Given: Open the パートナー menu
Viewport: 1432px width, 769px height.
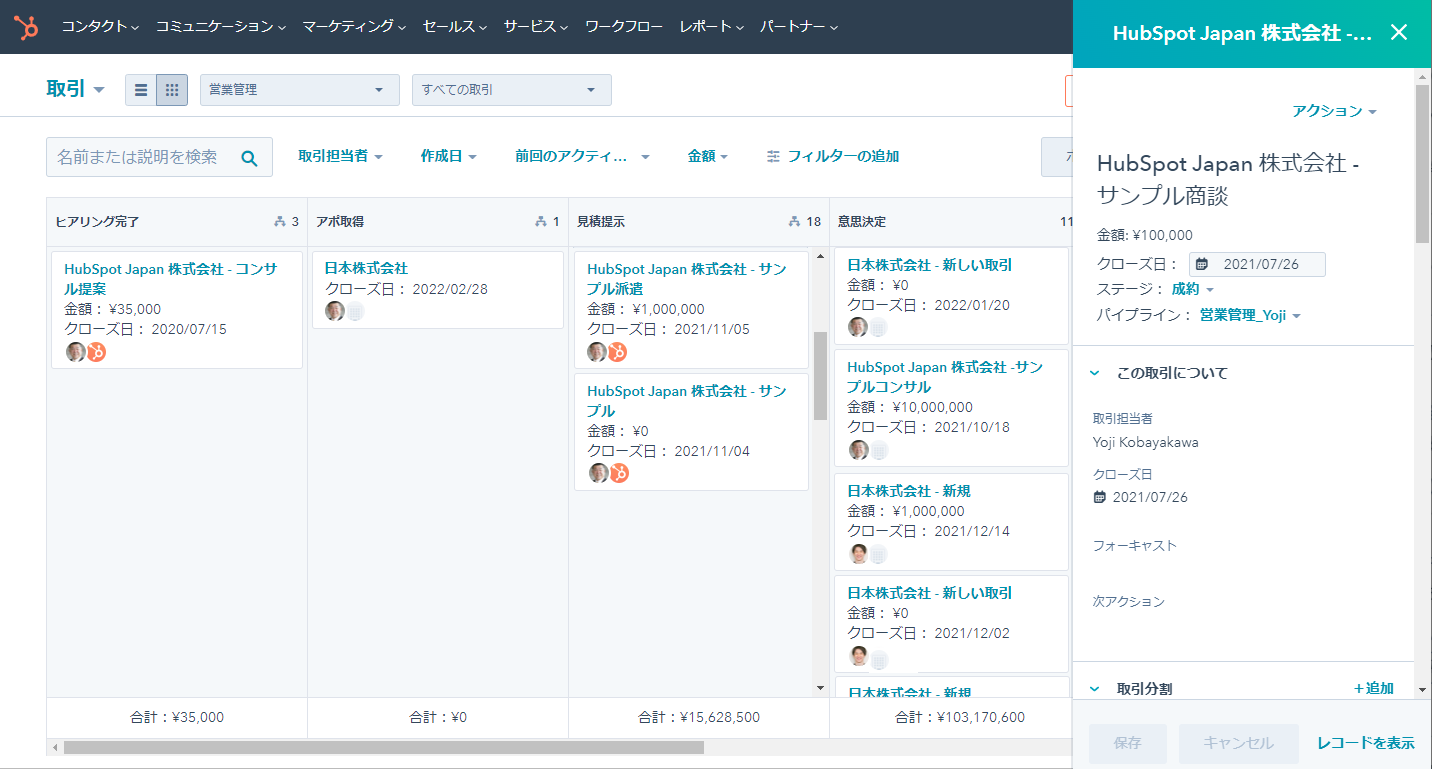Looking at the screenshot, I should point(799,27).
